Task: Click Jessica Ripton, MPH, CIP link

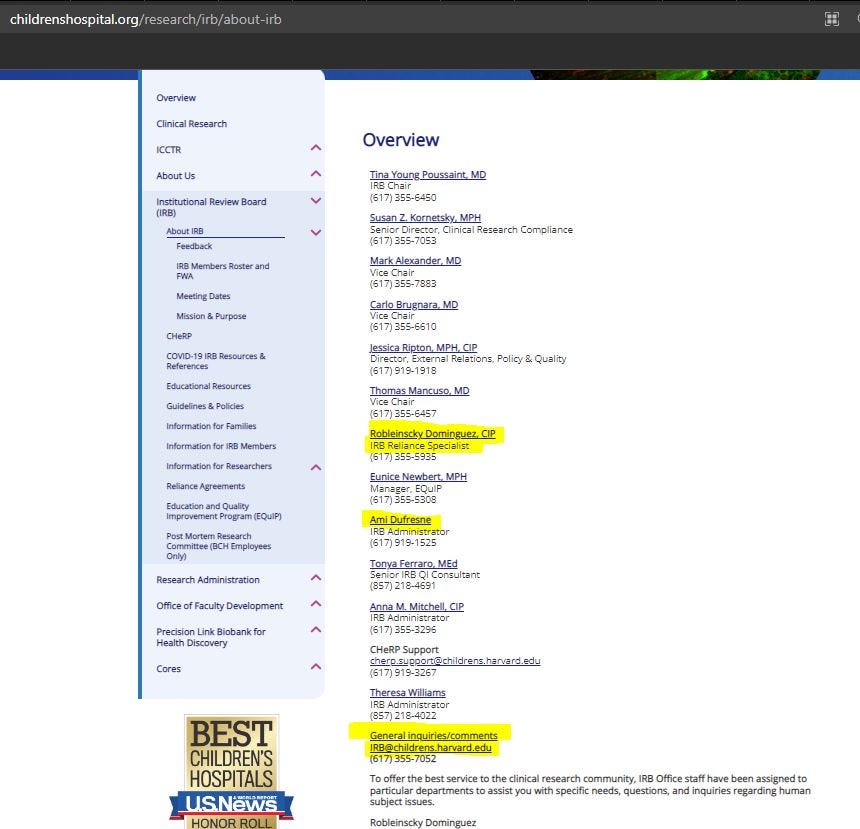Action: (423, 348)
